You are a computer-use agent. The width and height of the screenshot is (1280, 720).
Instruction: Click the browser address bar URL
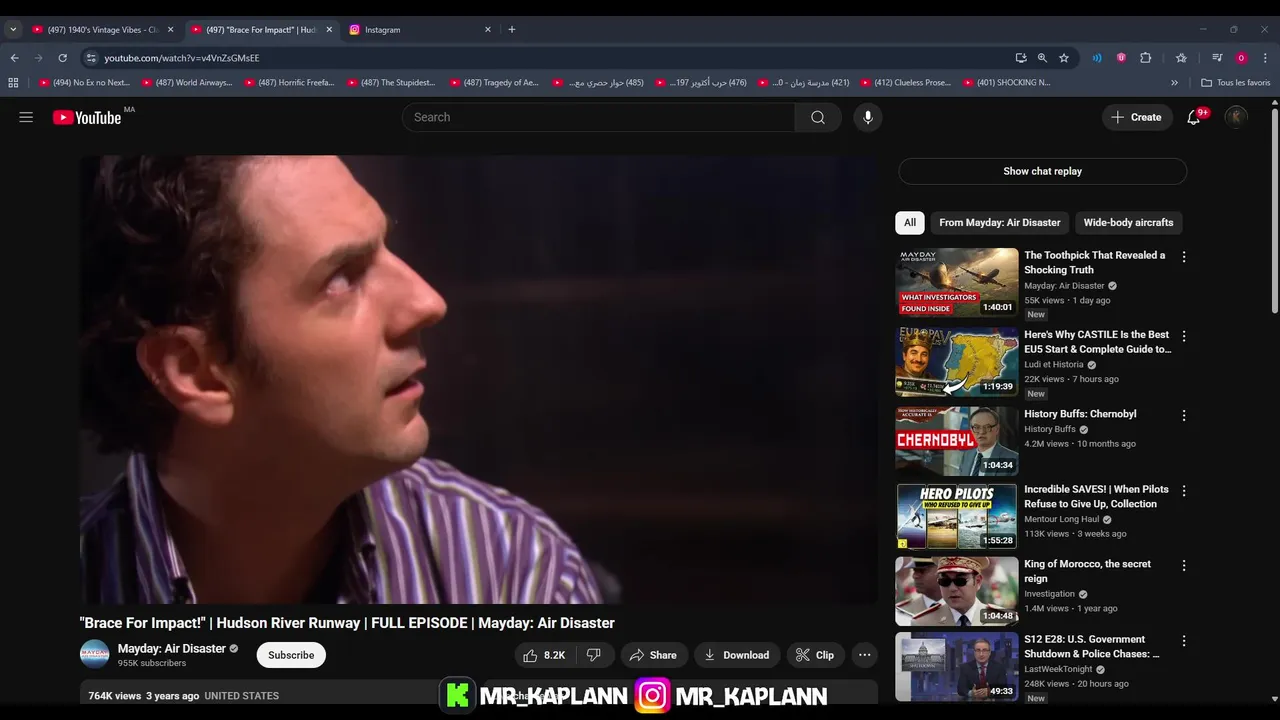pos(182,58)
